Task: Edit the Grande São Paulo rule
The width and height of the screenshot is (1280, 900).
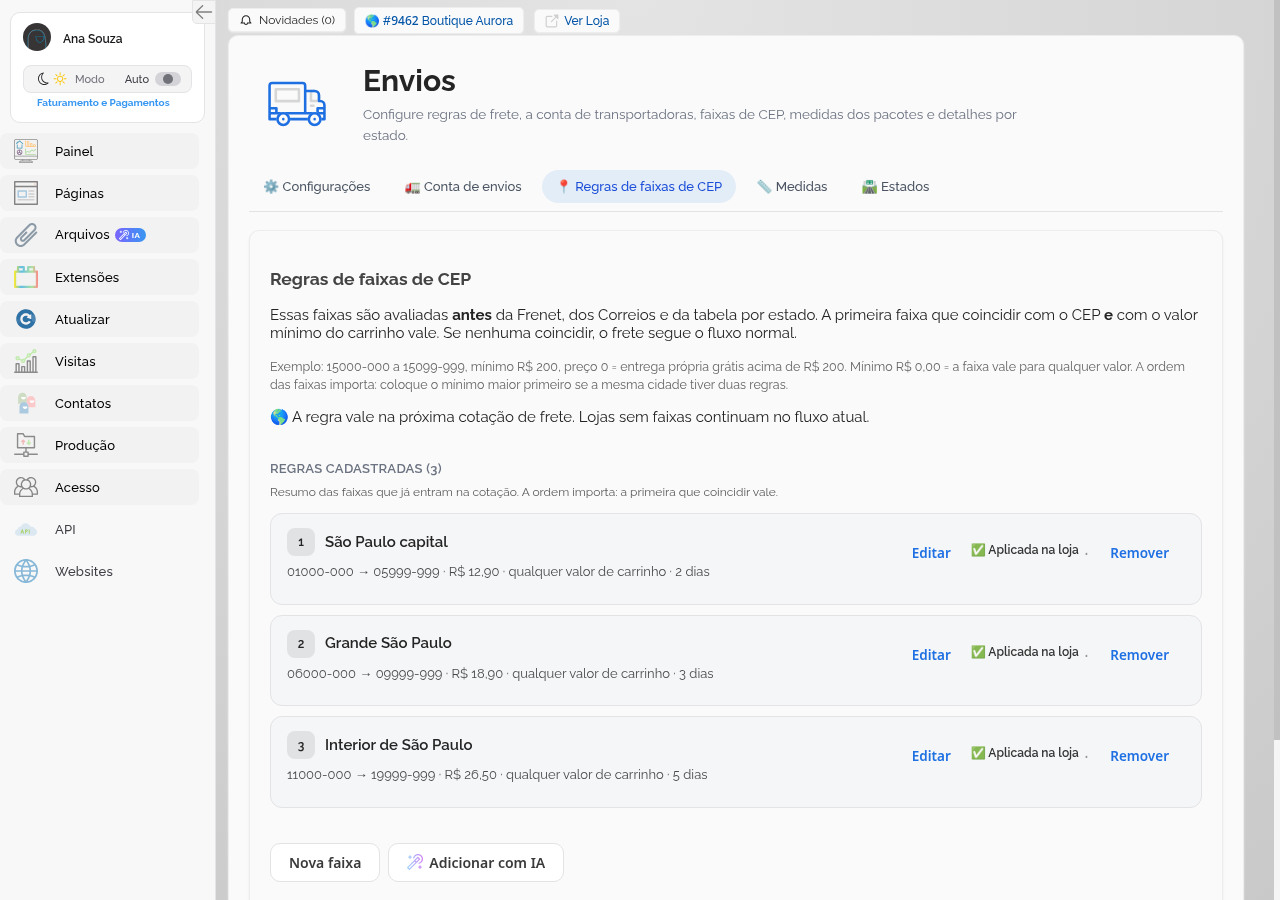Action: coord(931,655)
